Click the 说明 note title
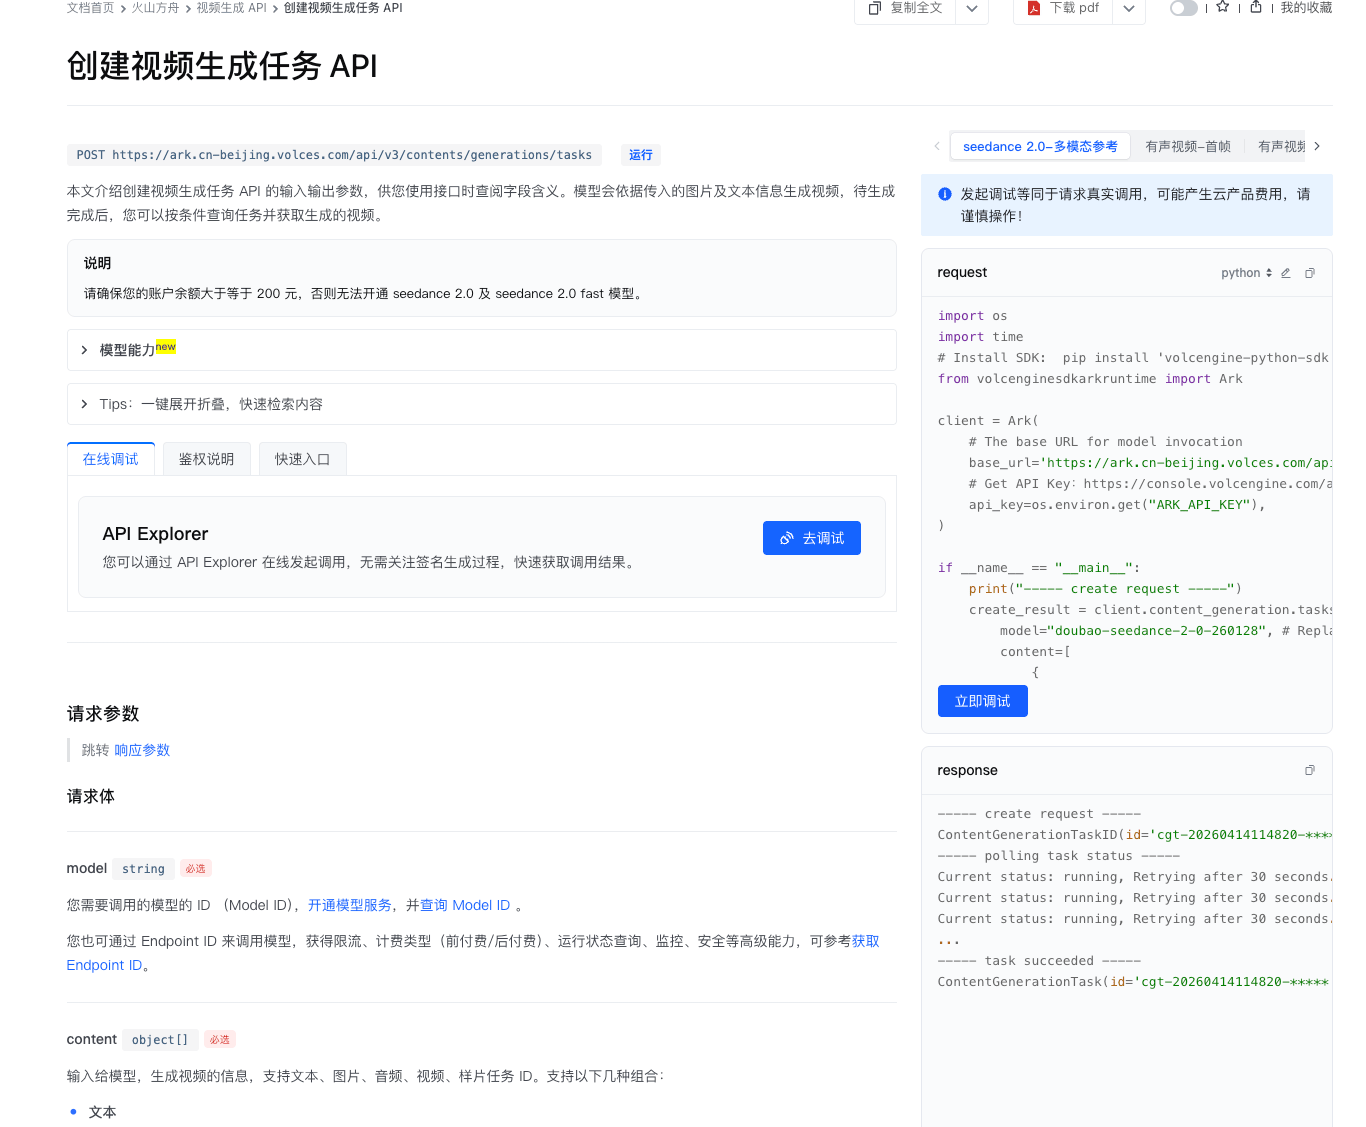Image resolution: width=1366 pixels, height=1127 pixels. tap(97, 263)
